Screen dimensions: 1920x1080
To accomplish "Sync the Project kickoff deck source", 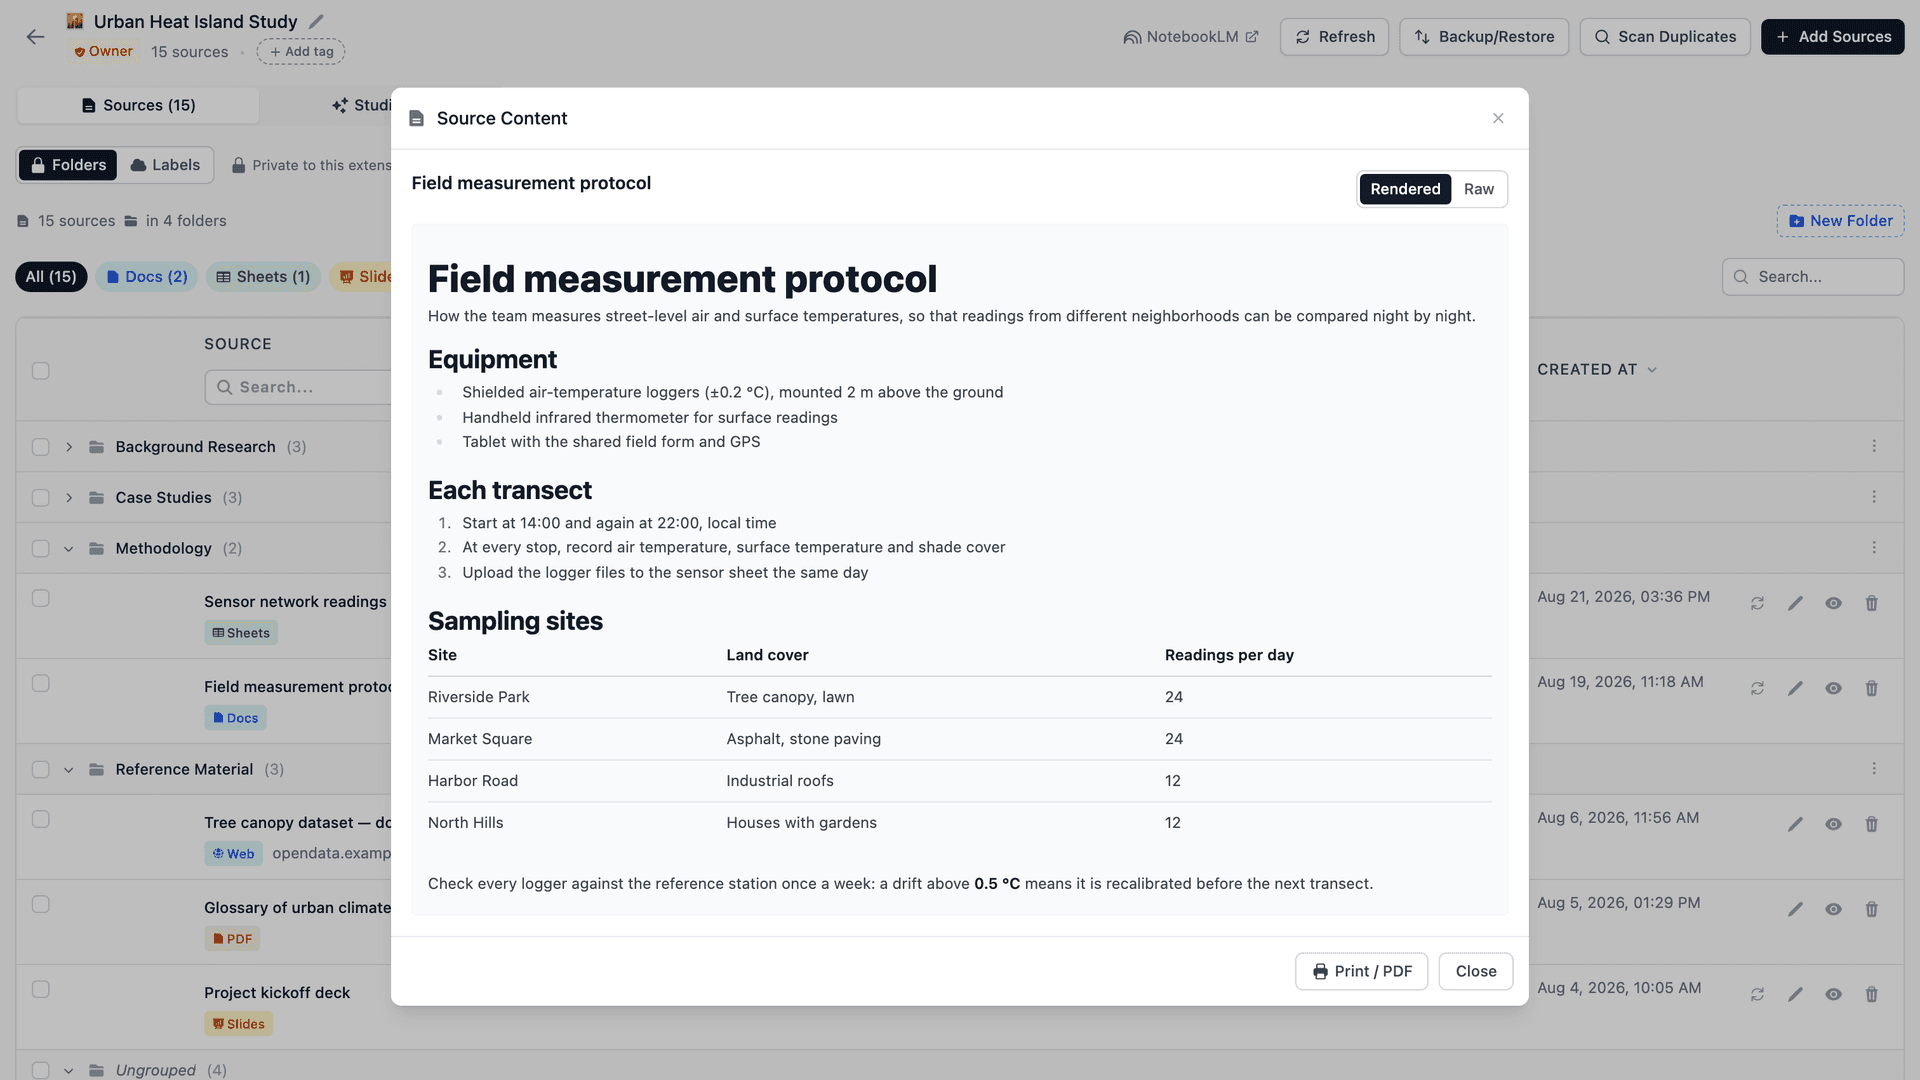I will tap(1757, 994).
